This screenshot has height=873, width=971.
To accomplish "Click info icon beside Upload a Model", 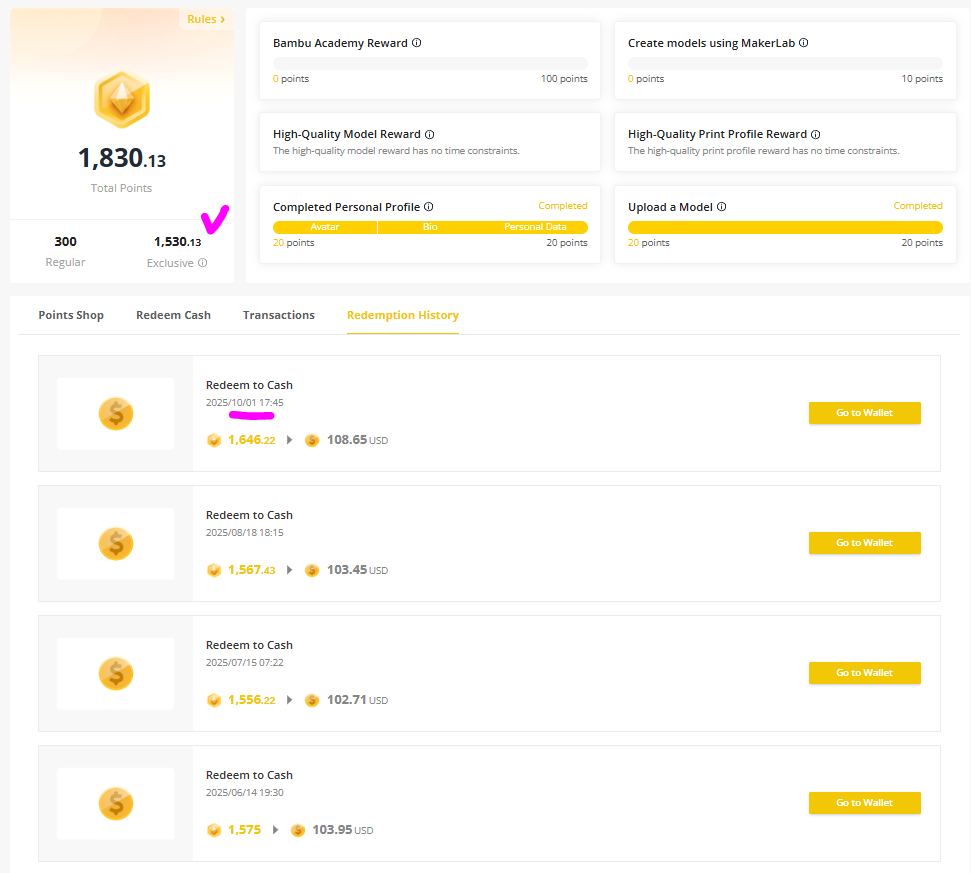I will tap(722, 208).
